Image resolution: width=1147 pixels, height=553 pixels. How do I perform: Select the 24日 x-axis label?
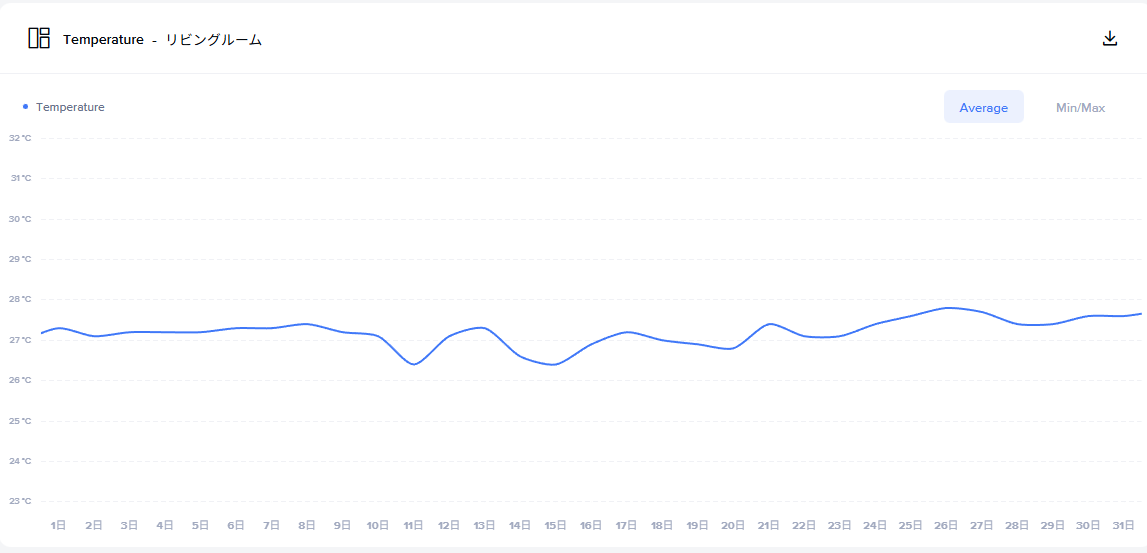click(874, 525)
